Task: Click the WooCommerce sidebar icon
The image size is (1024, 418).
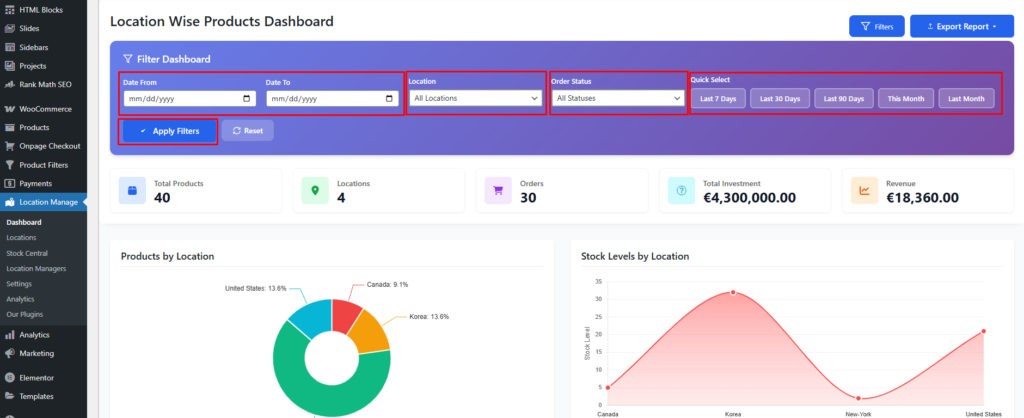Action: [9, 108]
